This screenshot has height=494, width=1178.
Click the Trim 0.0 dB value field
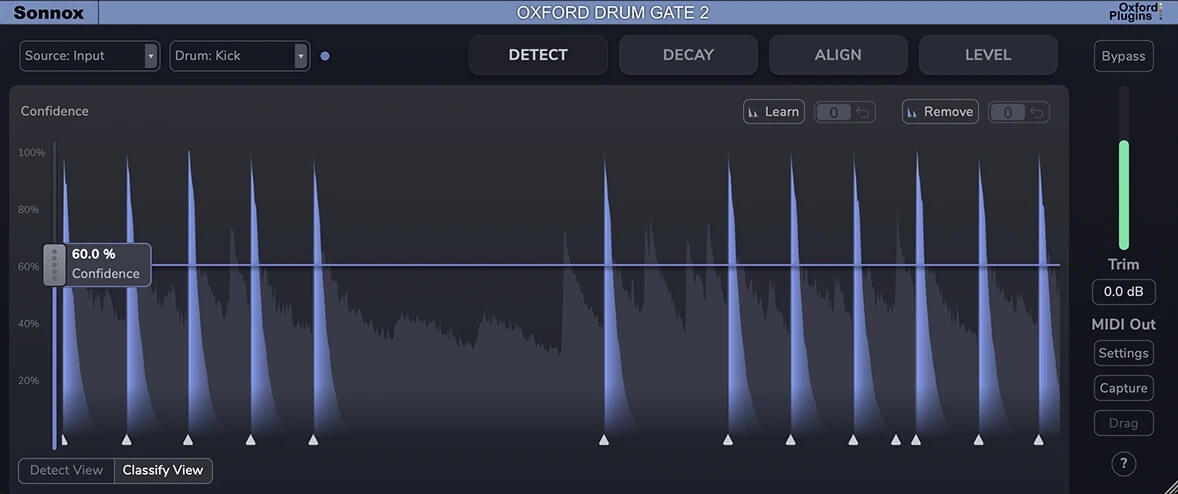click(x=1123, y=292)
